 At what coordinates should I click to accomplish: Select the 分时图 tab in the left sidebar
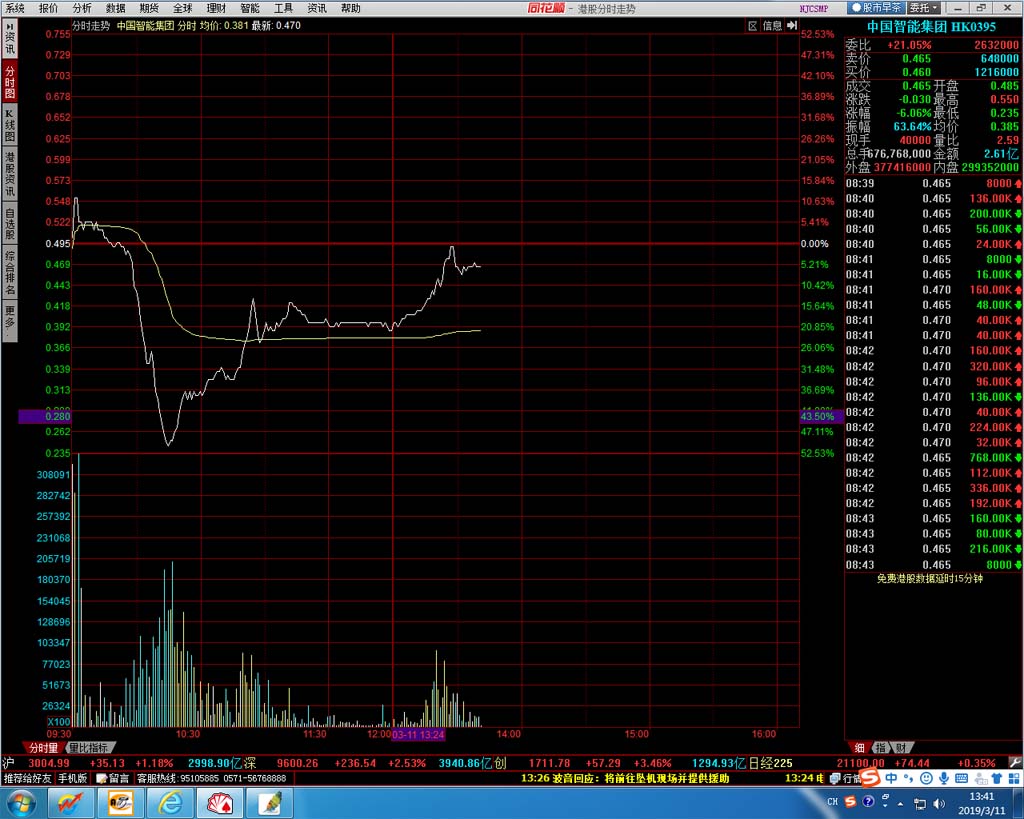10,81
